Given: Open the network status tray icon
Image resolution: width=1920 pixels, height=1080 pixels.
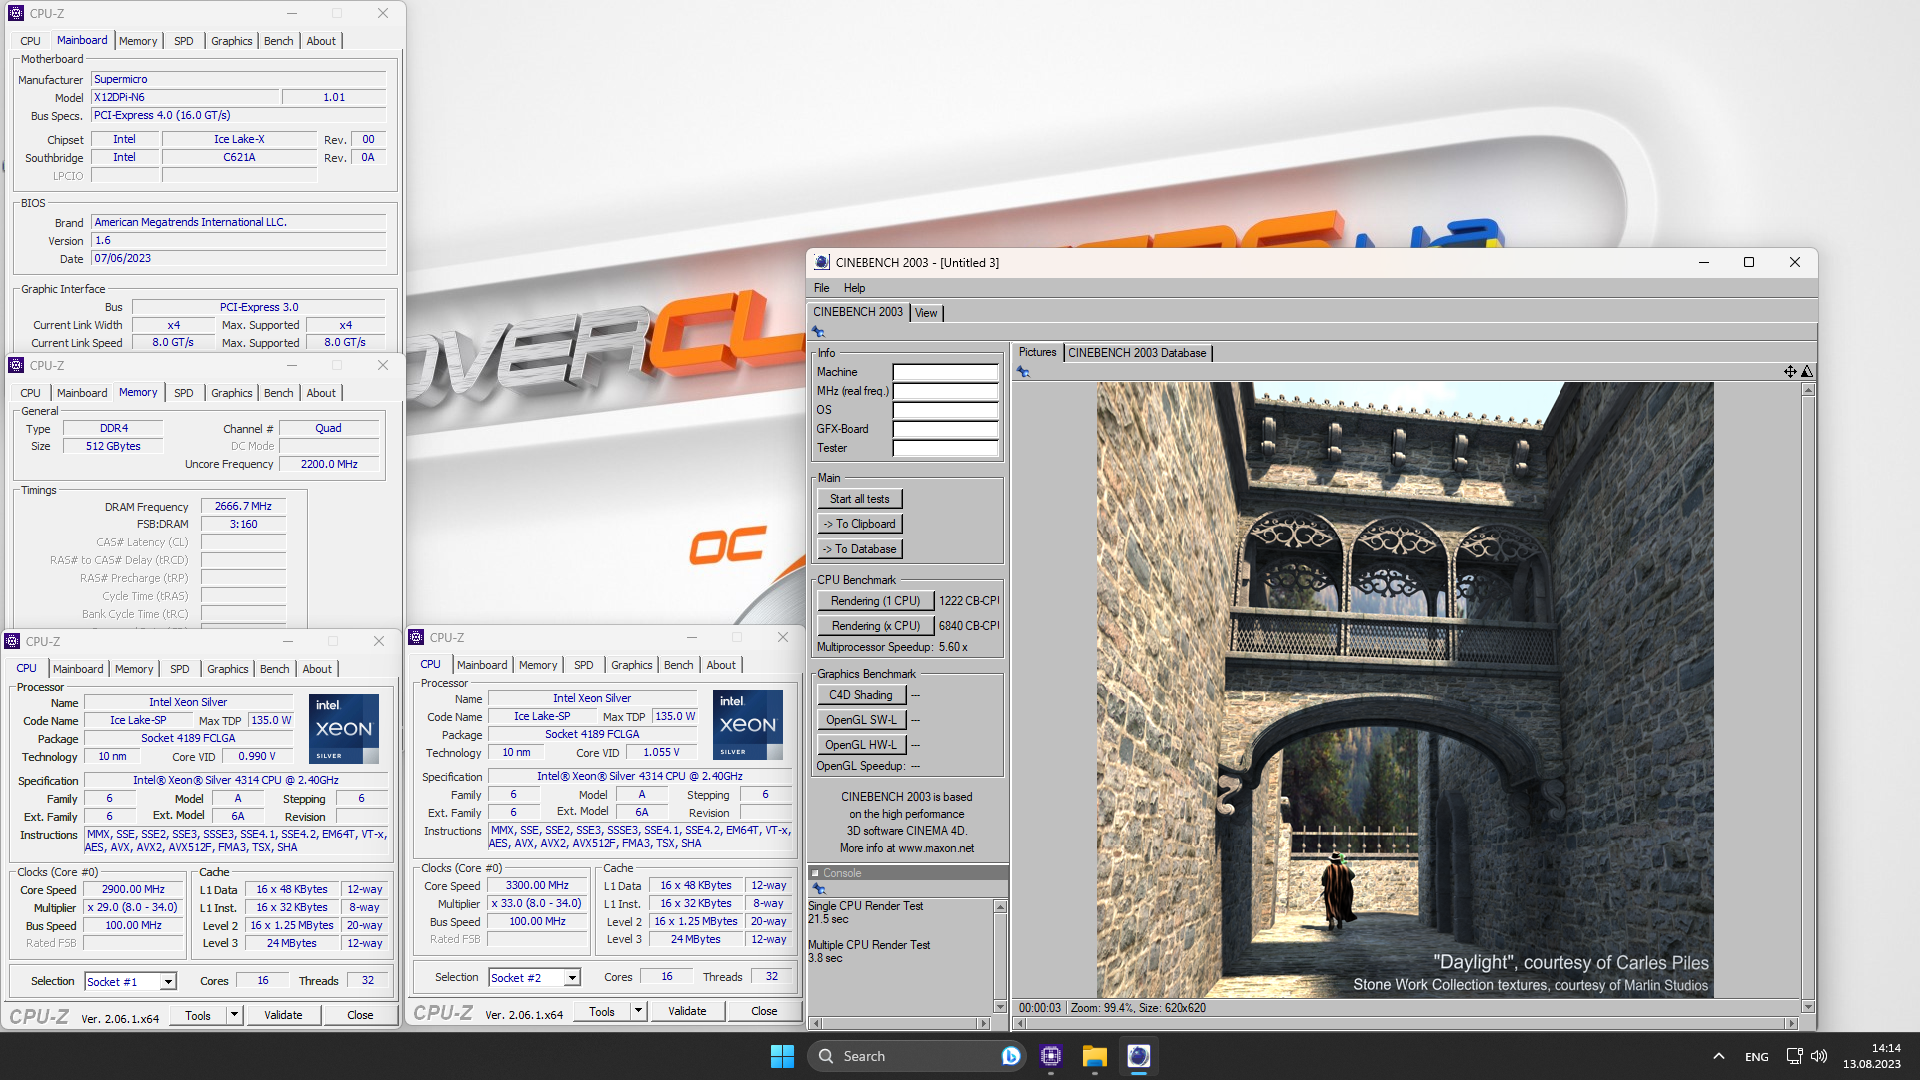Looking at the screenshot, I should [1794, 1056].
